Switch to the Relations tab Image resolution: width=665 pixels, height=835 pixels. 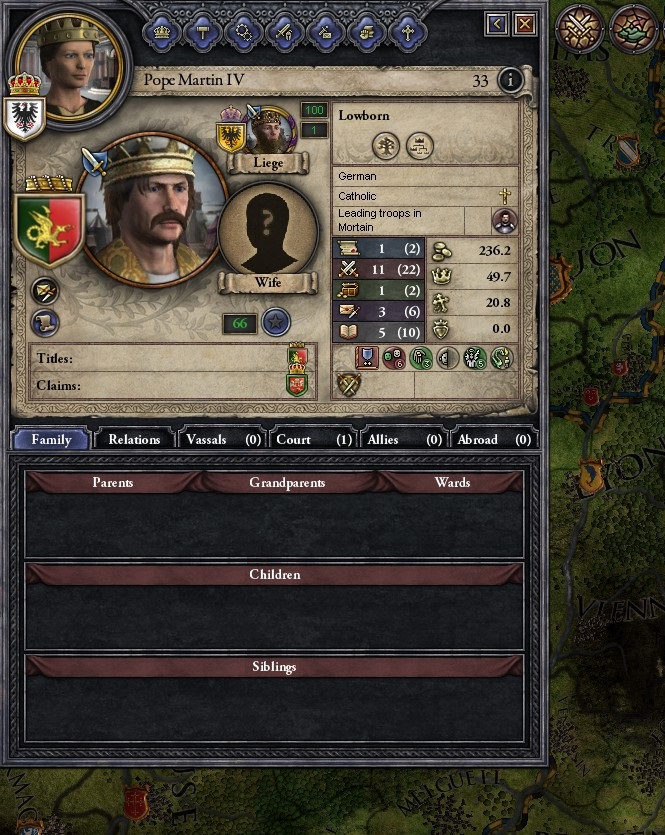point(134,439)
